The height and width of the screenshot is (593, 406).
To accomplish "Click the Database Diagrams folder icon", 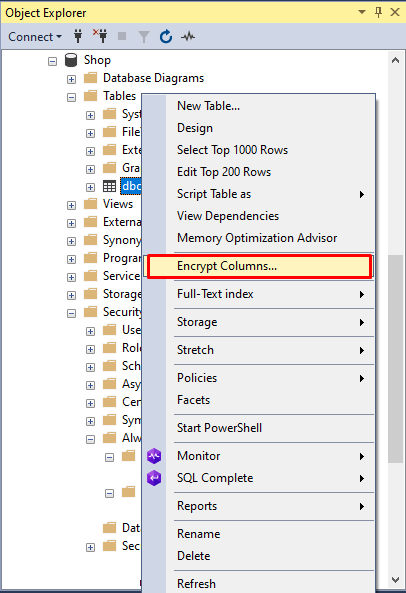I will tap(90, 78).
